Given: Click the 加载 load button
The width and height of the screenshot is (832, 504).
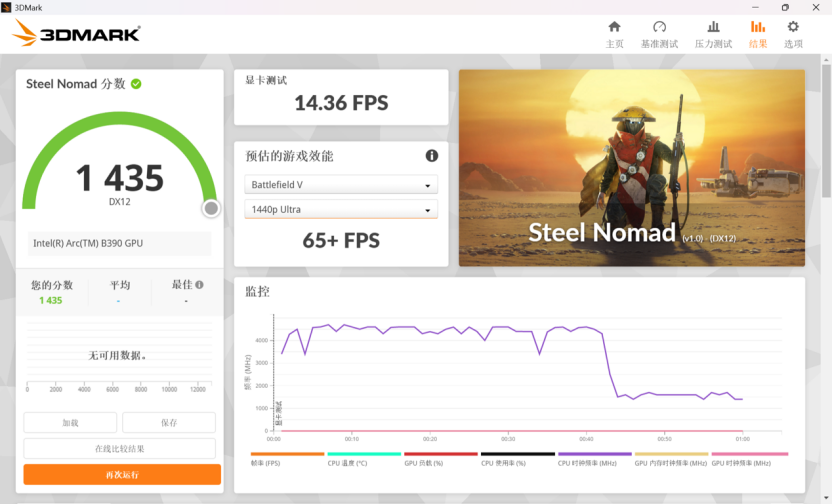Looking at the screenshot, I should [70, 423].
